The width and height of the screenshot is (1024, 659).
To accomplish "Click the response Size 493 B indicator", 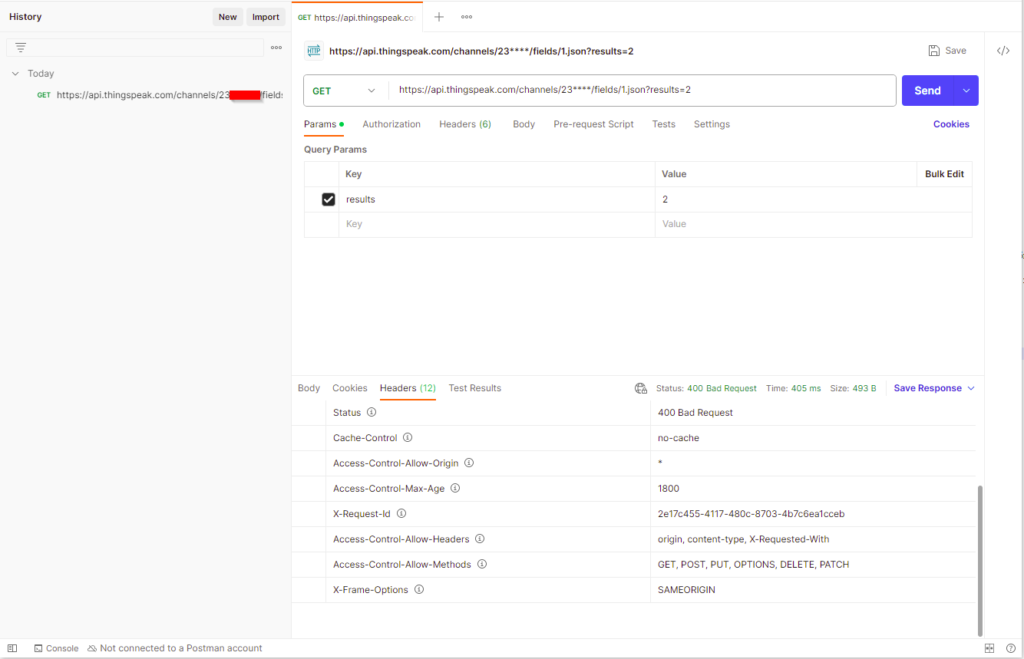I will coord(853,388).
